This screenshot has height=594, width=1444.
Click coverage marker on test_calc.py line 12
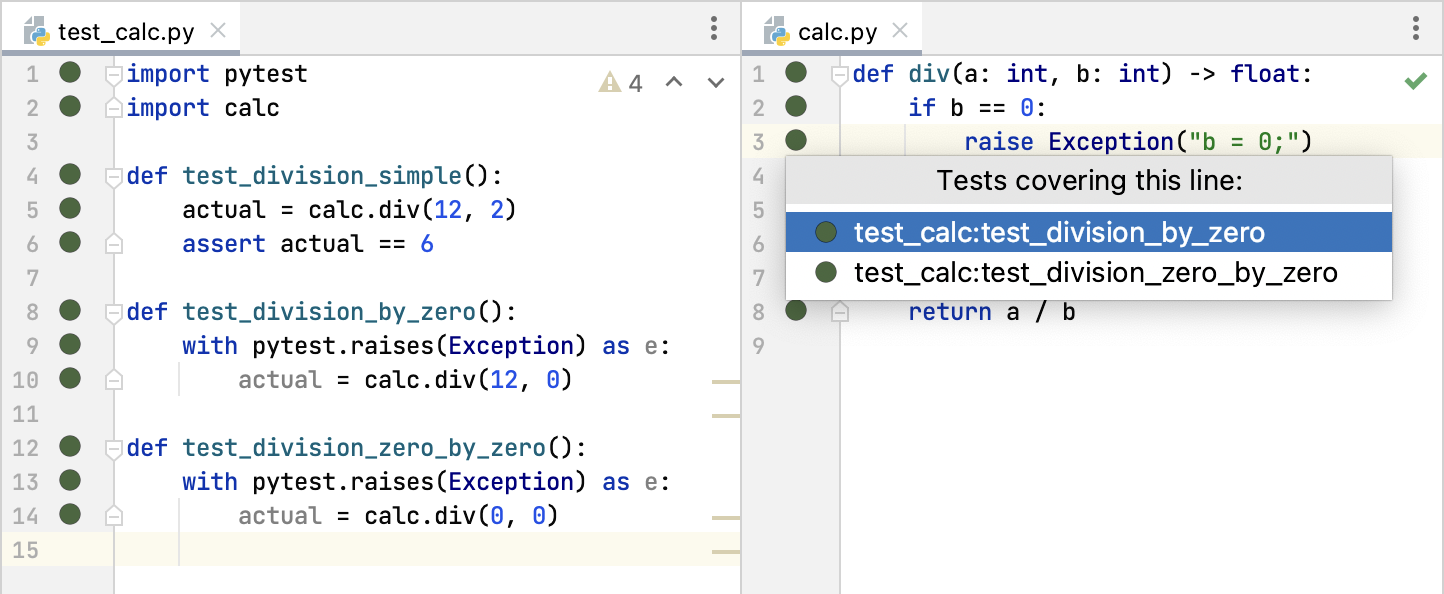click(x=70, y=446)
